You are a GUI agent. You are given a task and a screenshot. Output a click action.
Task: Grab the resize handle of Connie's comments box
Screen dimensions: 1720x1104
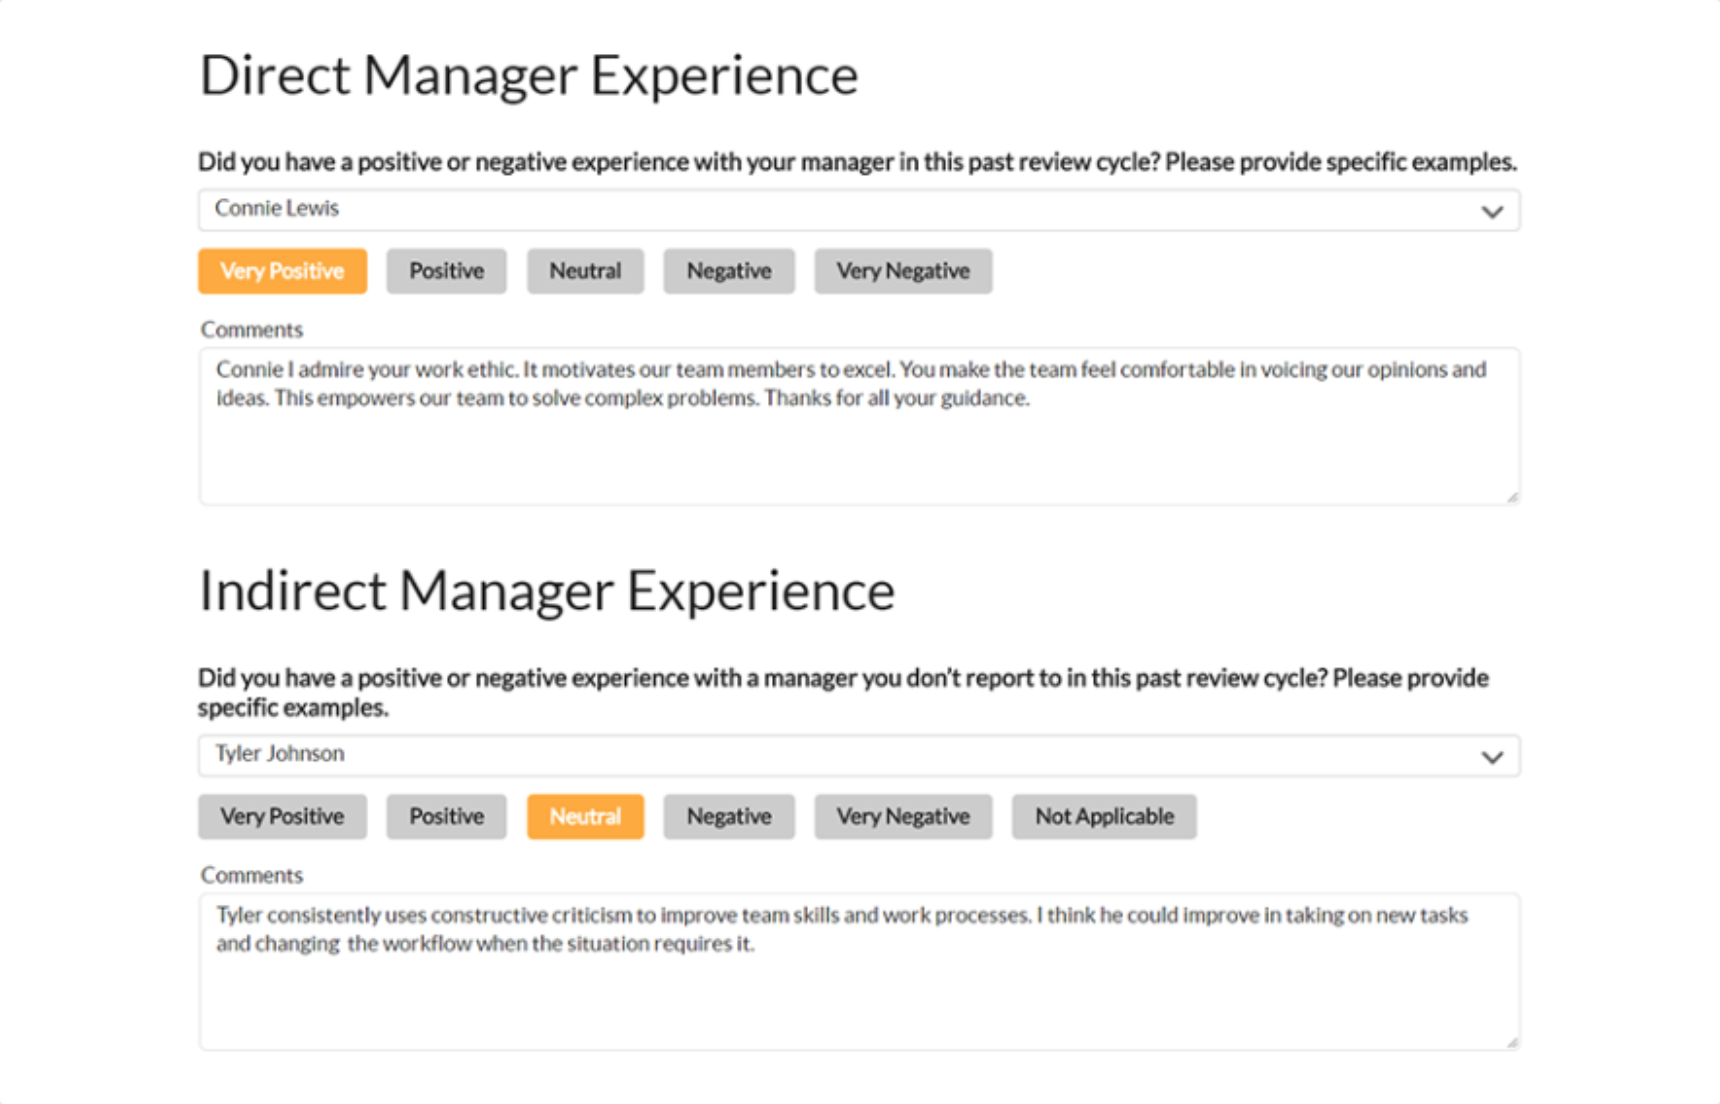pyautogui.click(x=1512, y=496)
